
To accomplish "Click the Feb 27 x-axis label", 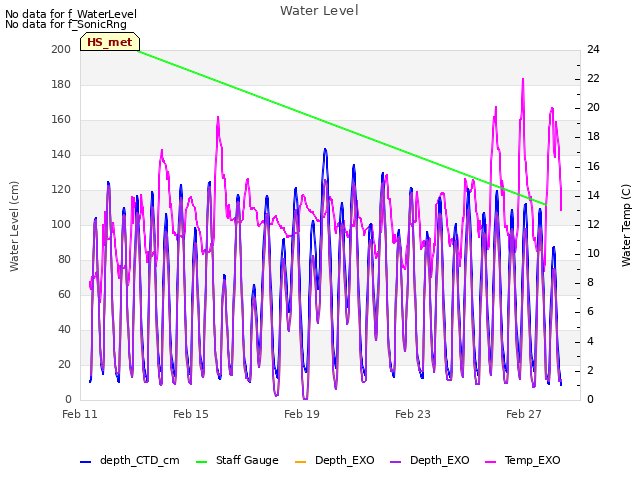I will pyautogui.click(x=524, y=414).
